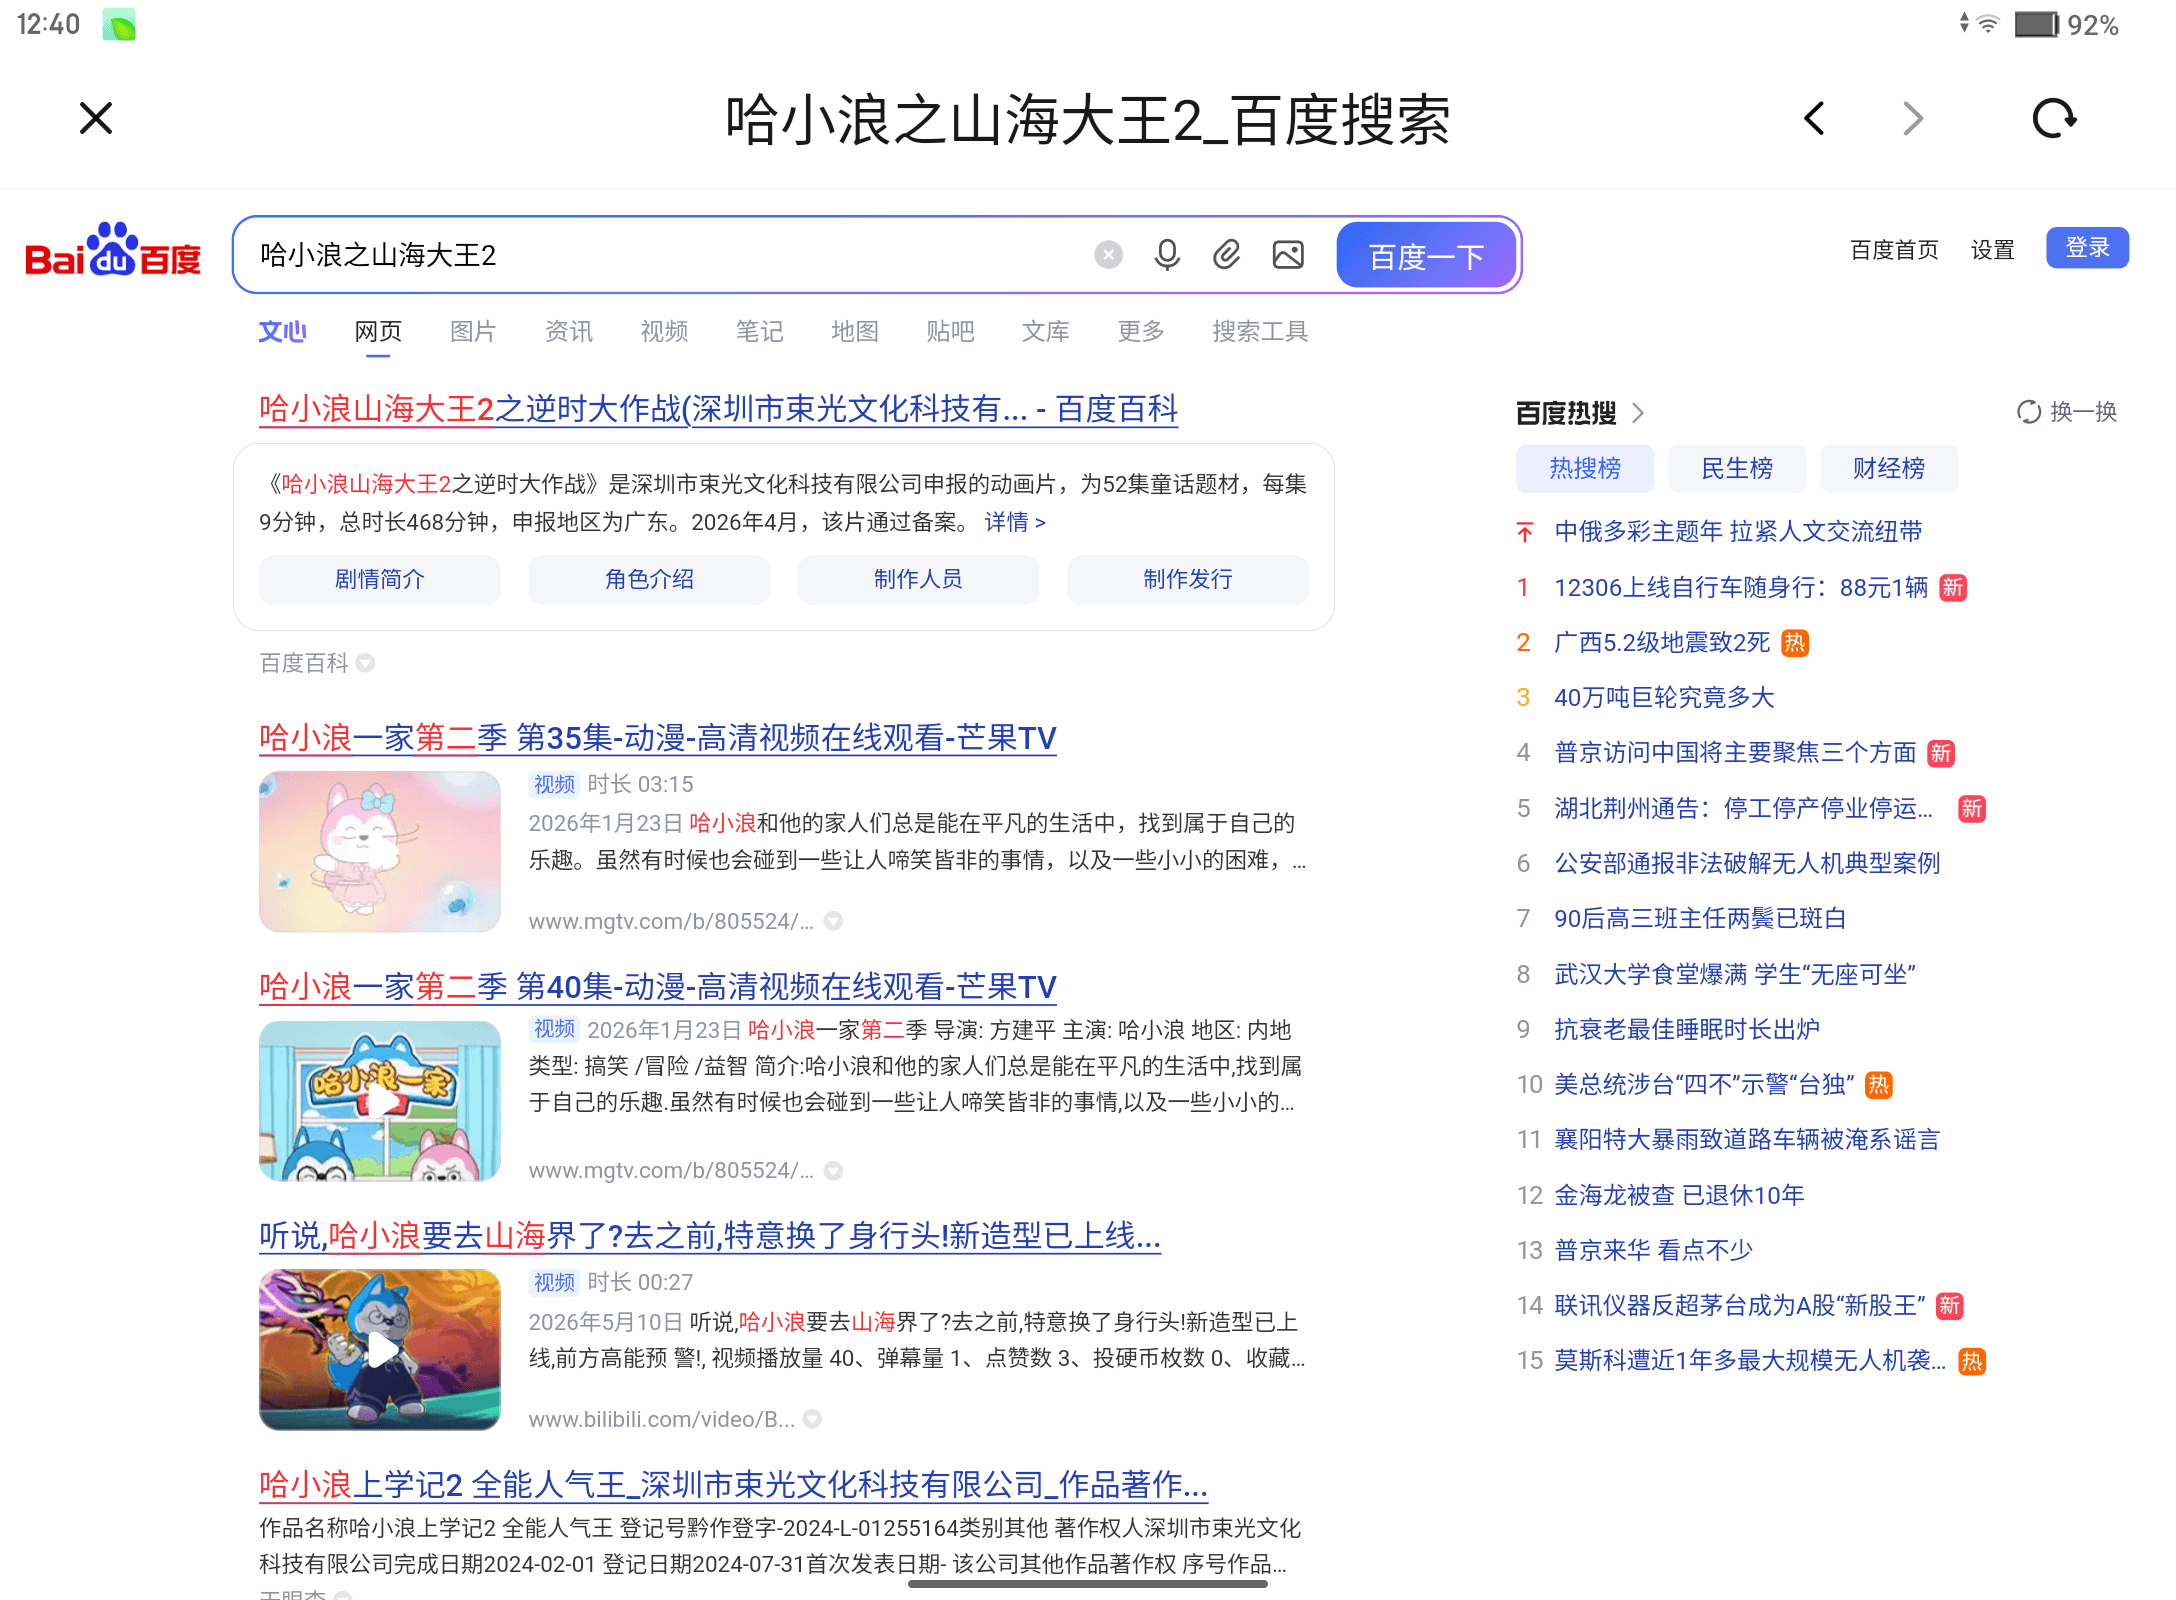Viewport: 2176px width, 1600px height.
Task: Open the 详情 link in baike summary
Action: [1015, 522]
